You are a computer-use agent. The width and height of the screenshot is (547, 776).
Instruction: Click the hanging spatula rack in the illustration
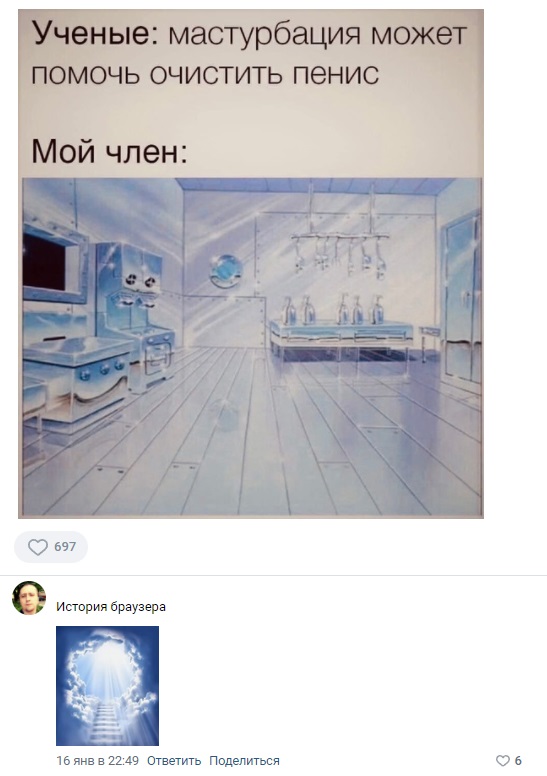(340, 255)
